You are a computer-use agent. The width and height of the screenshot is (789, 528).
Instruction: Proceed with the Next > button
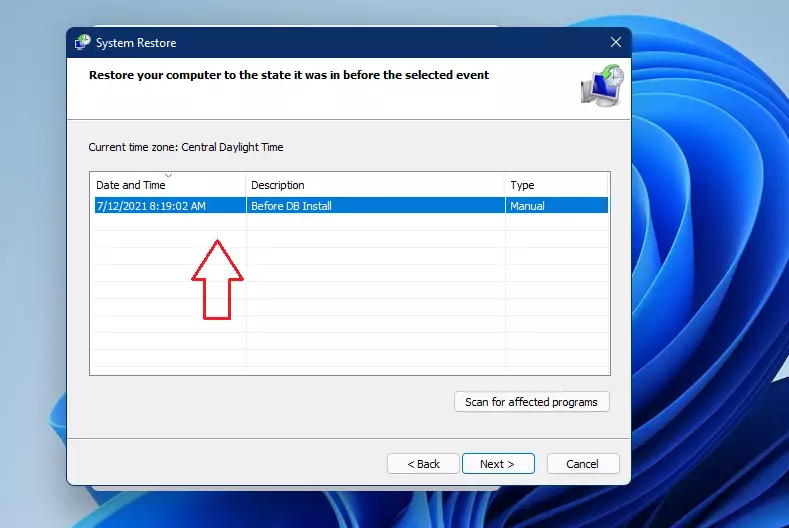coord(498,464)
